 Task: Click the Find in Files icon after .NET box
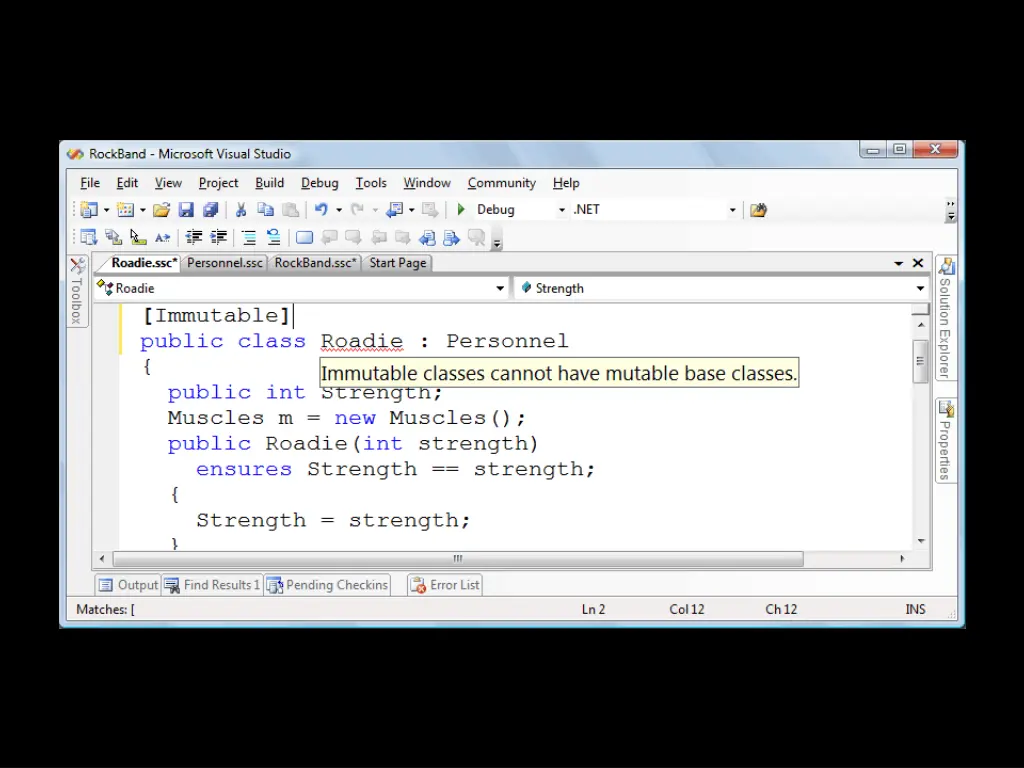click(x=758, y=210)
